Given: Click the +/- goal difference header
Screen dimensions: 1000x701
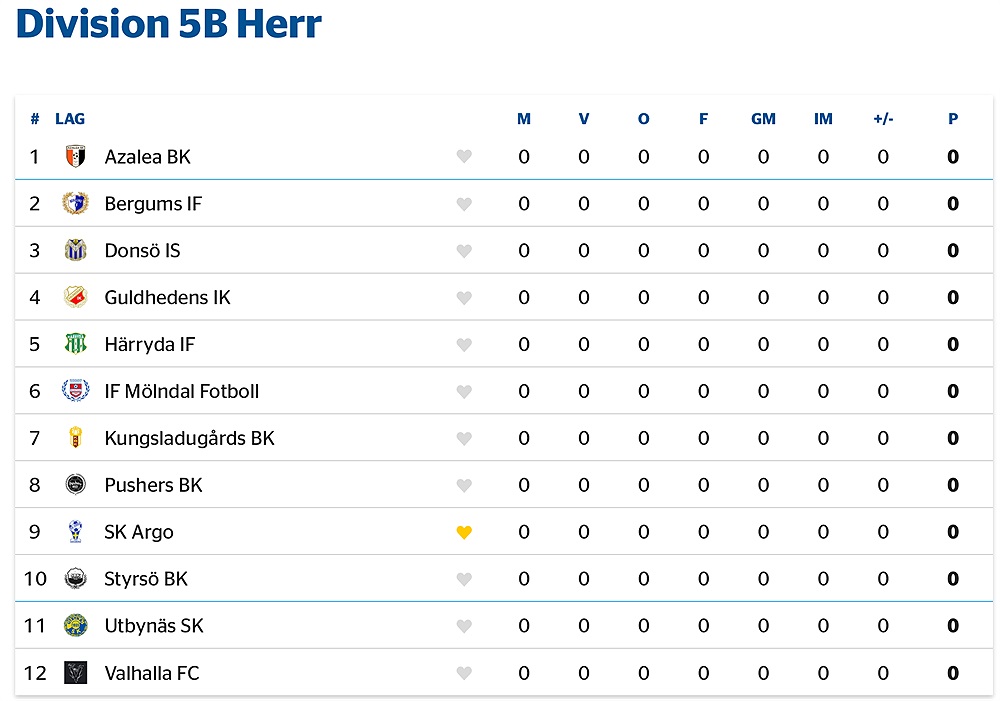Looking at the screenshot, I should coord(883,119).
